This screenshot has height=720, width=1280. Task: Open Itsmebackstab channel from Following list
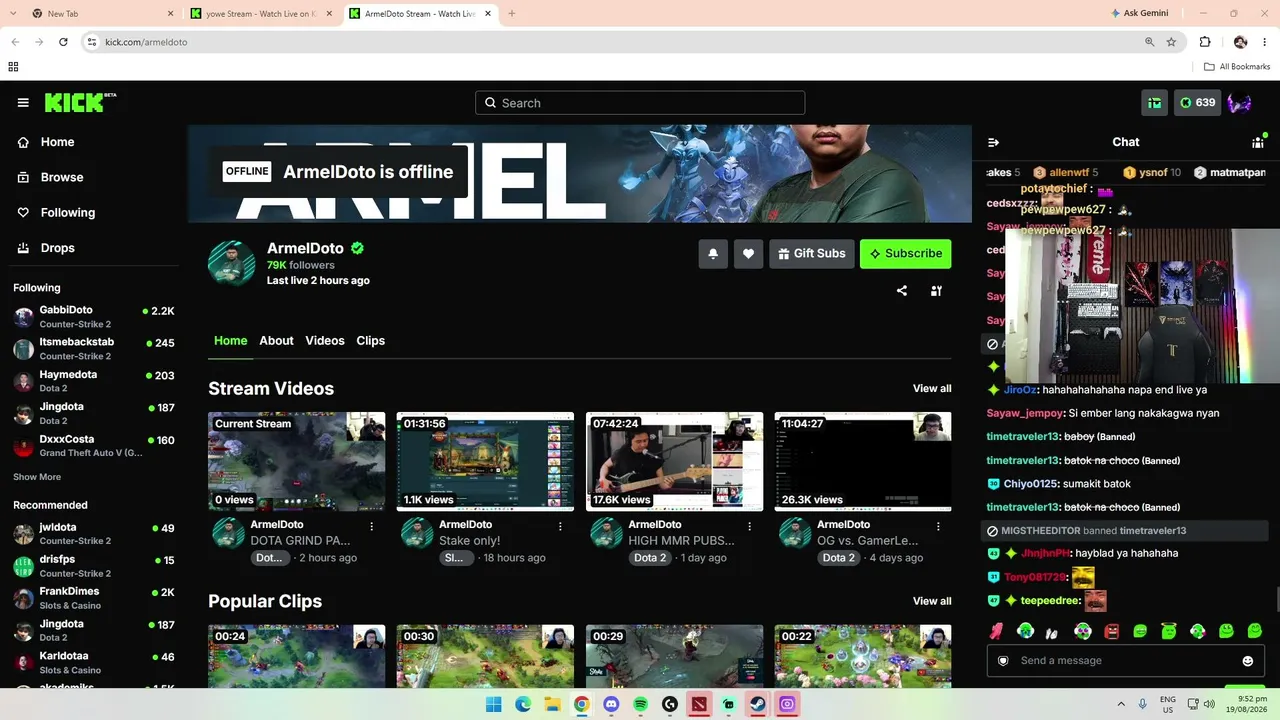click(94, 349)
